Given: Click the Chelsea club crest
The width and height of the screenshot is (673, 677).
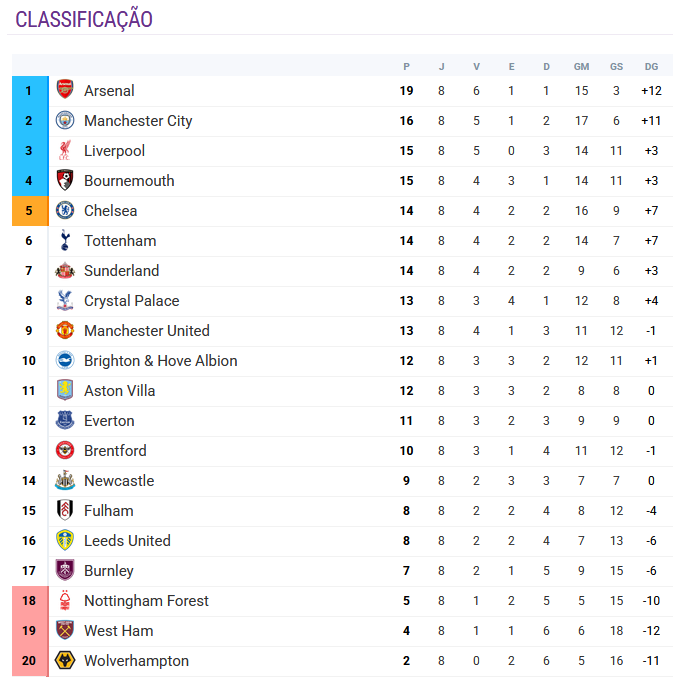Looking at the screenshot, I should (65, 210).
